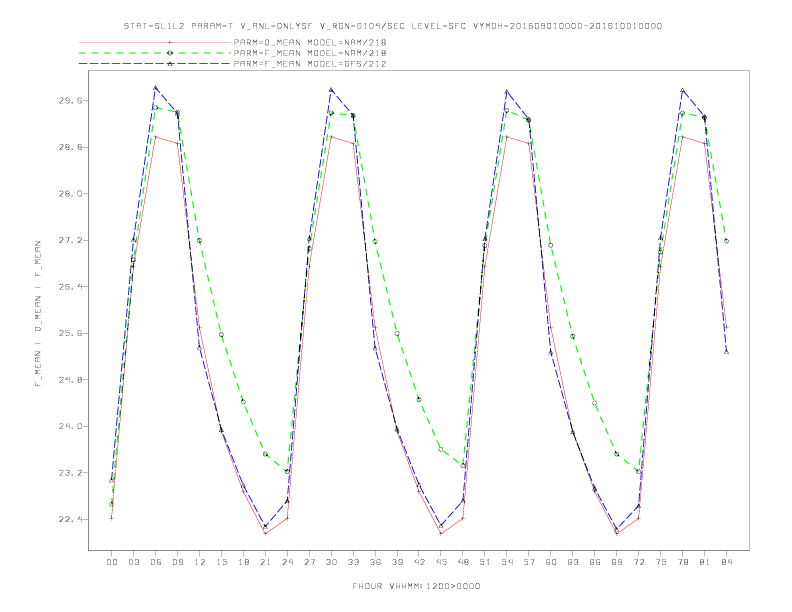Click x-axis forecast hour label 42

(x=419, y=562)
